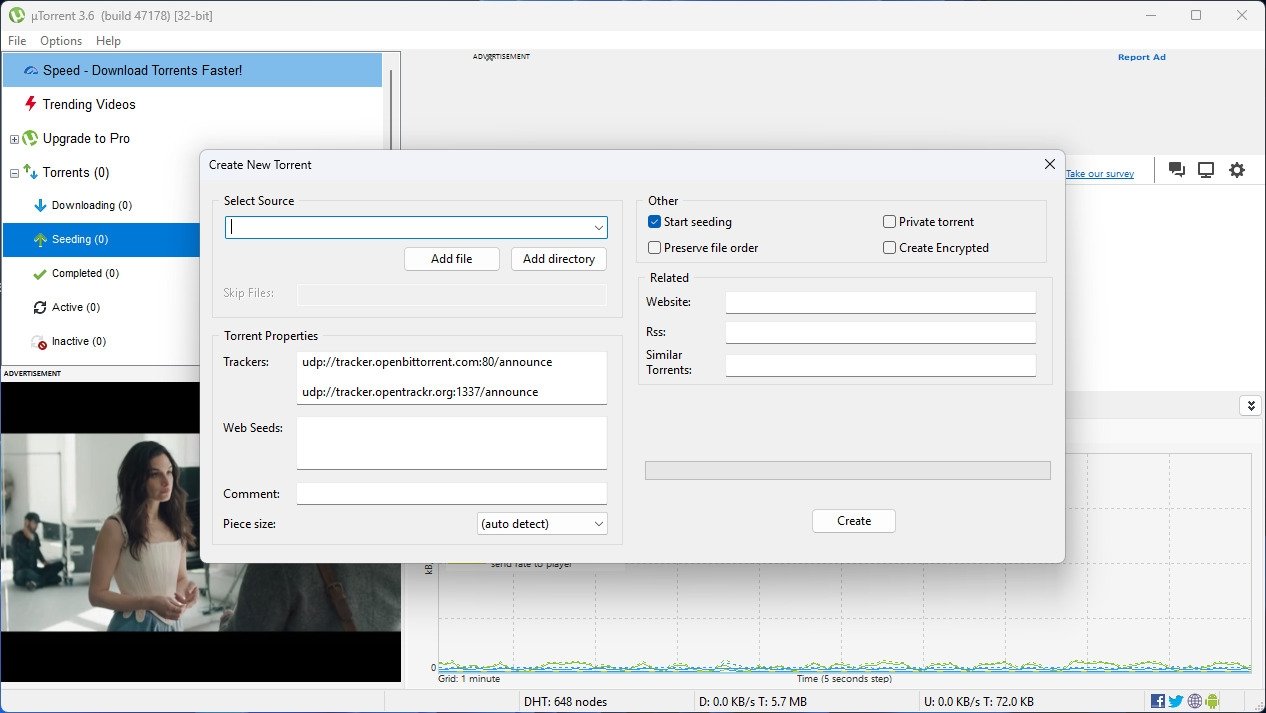
Task: Click the torrent creation progress bar
Action: 848,470
